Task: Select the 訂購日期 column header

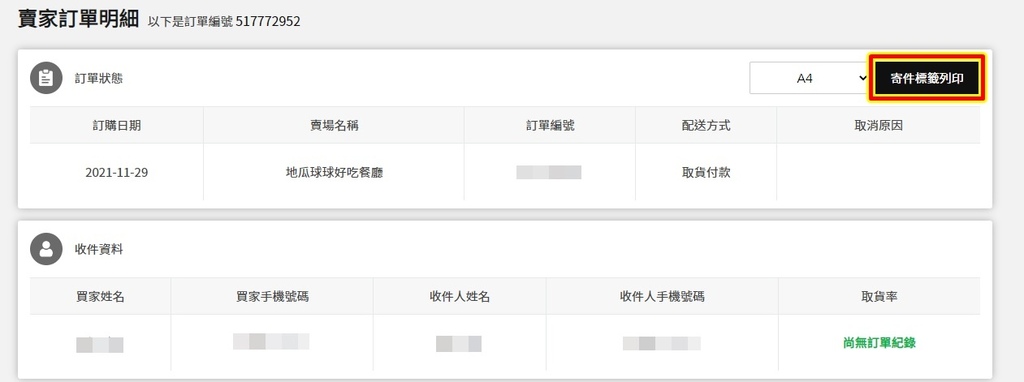Action: click(x=116, y=125)
